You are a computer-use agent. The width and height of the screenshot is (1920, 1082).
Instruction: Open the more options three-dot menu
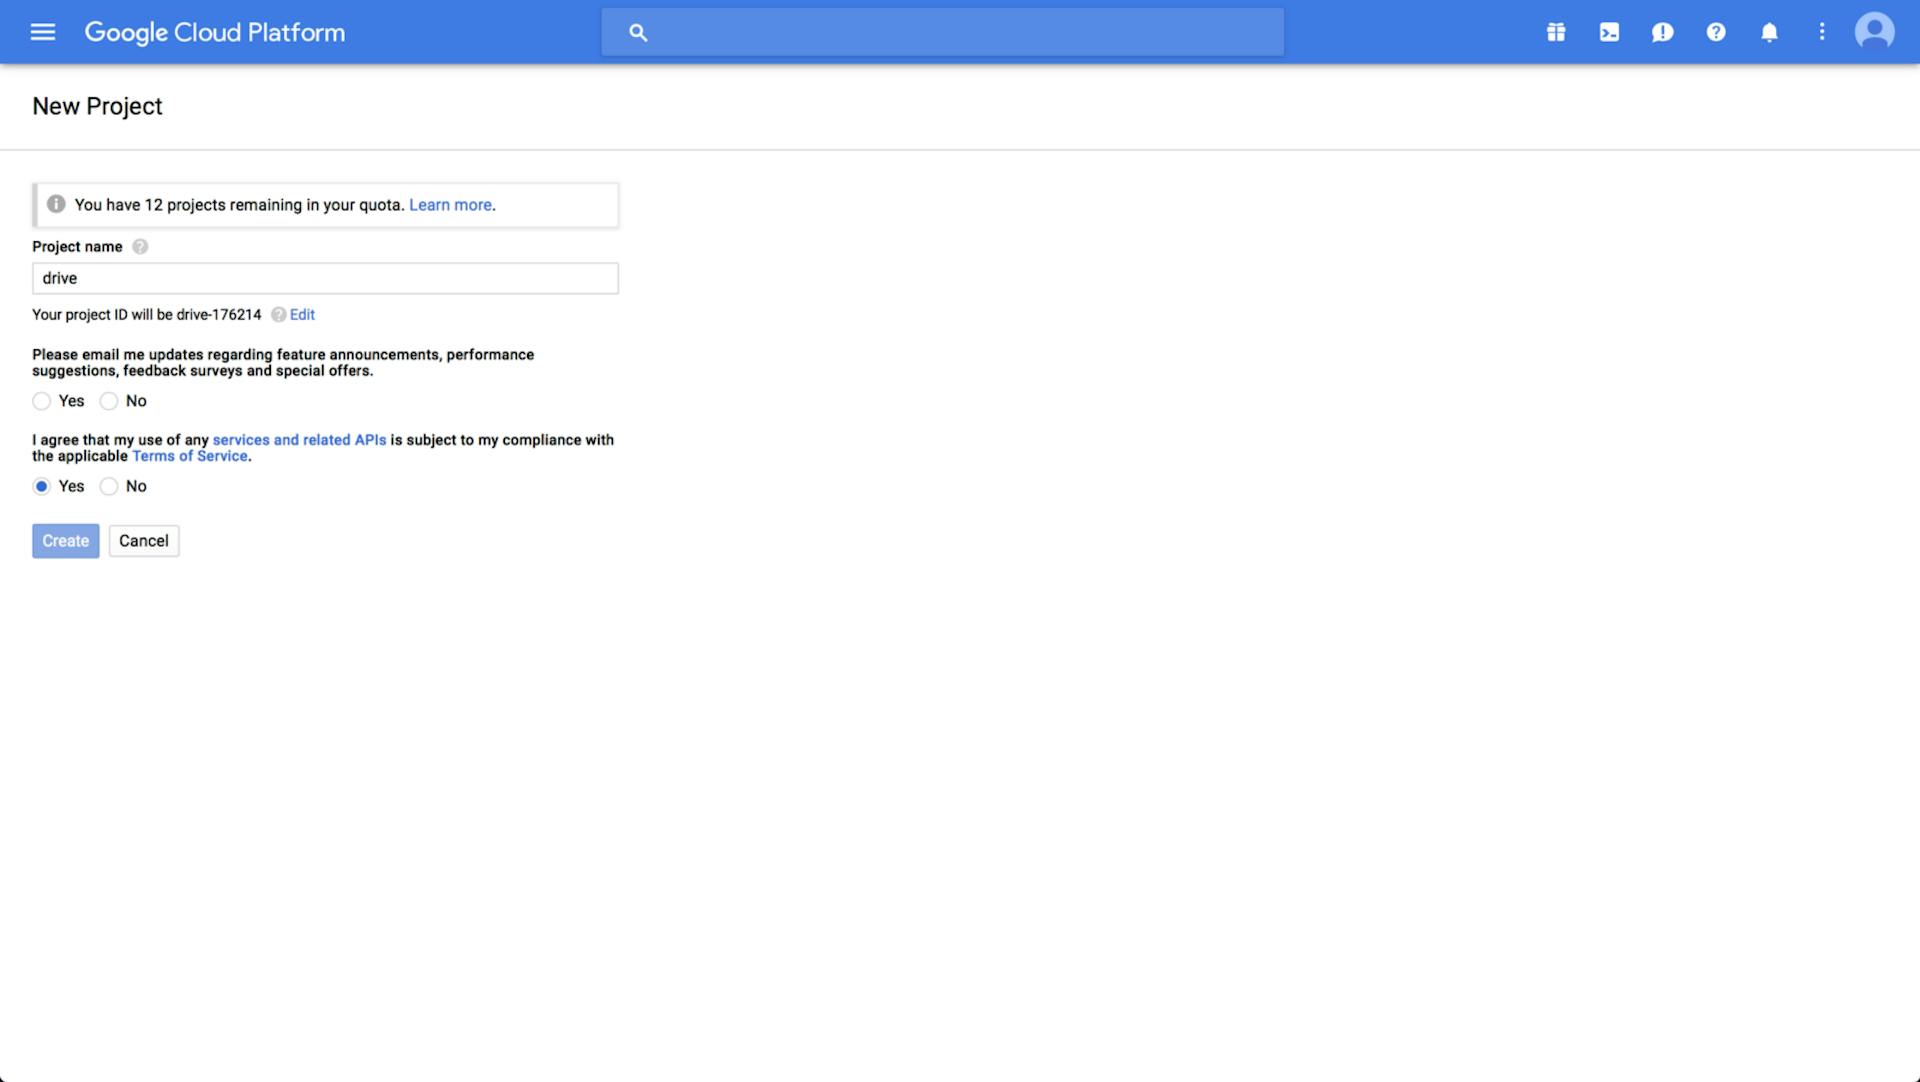pyautogui.click(x=1822, y=31)
